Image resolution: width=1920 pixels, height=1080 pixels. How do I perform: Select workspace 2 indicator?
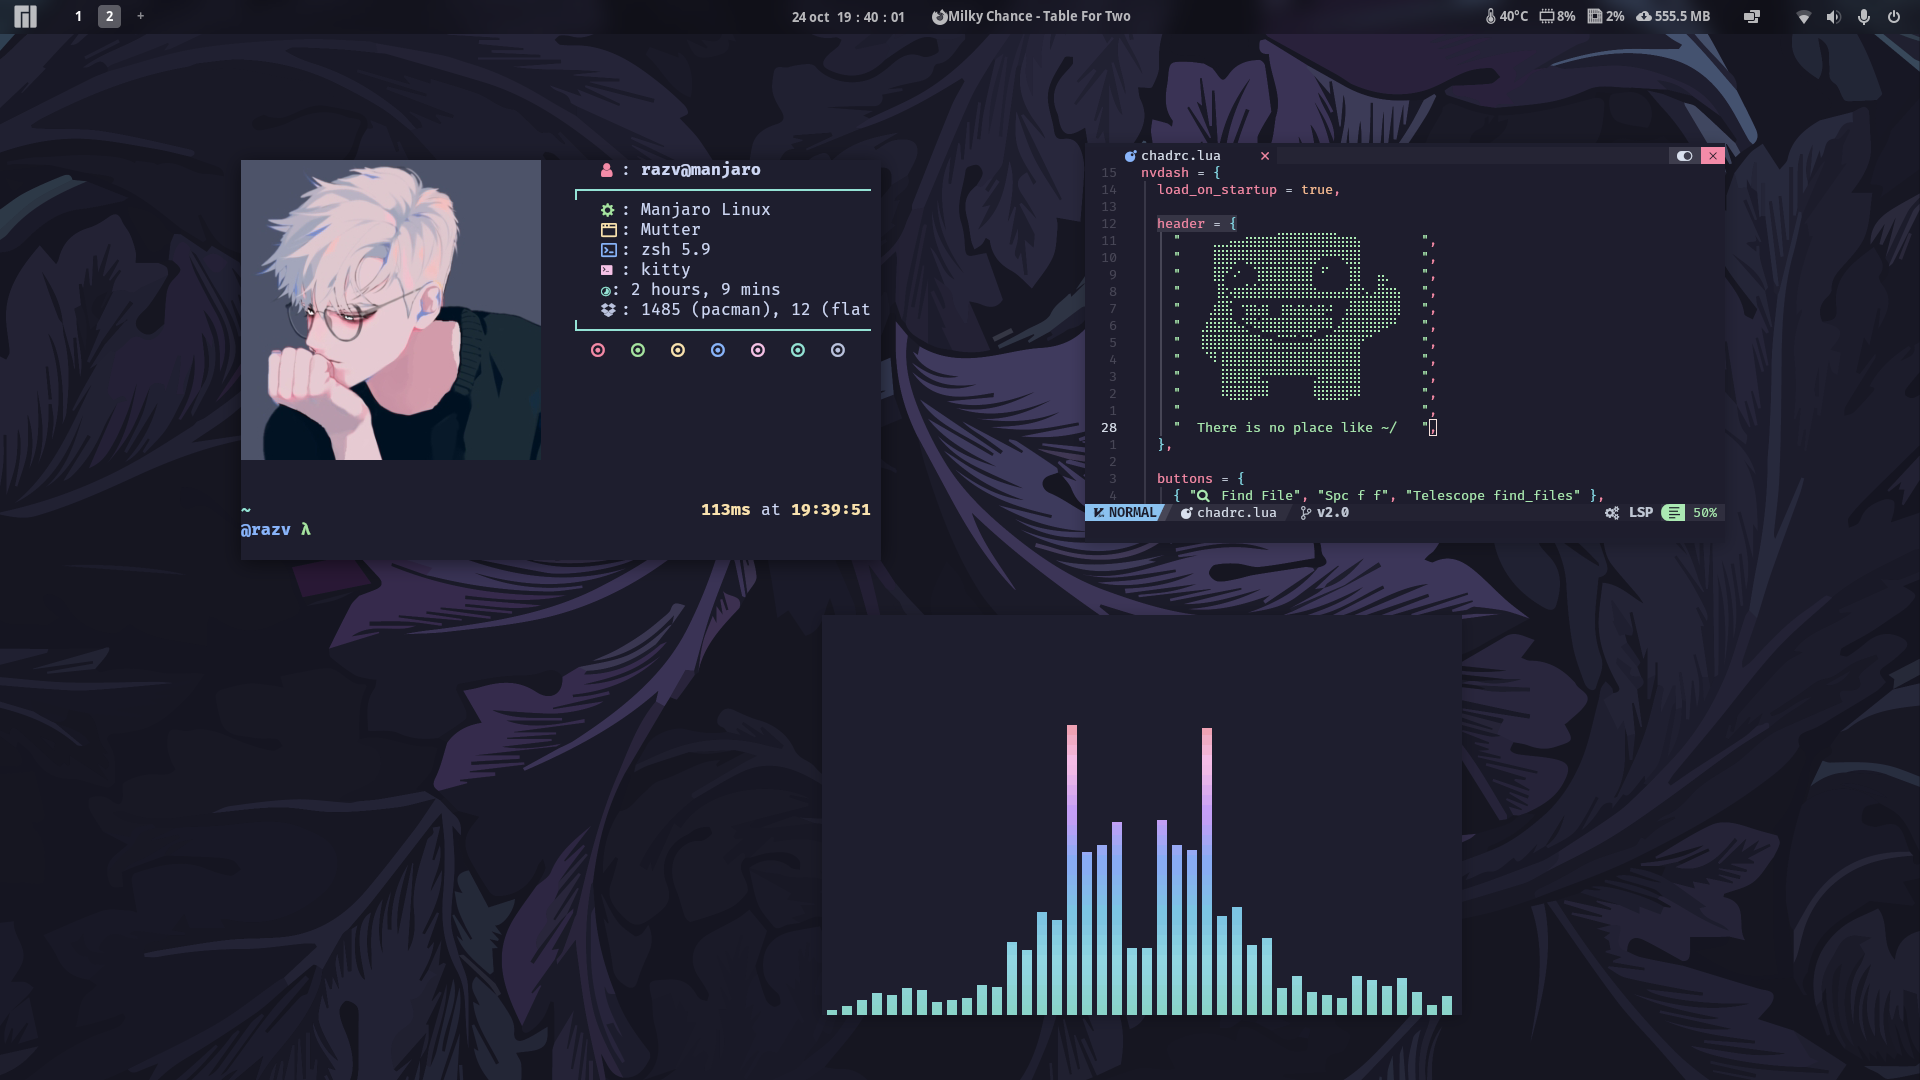(109, 16)
